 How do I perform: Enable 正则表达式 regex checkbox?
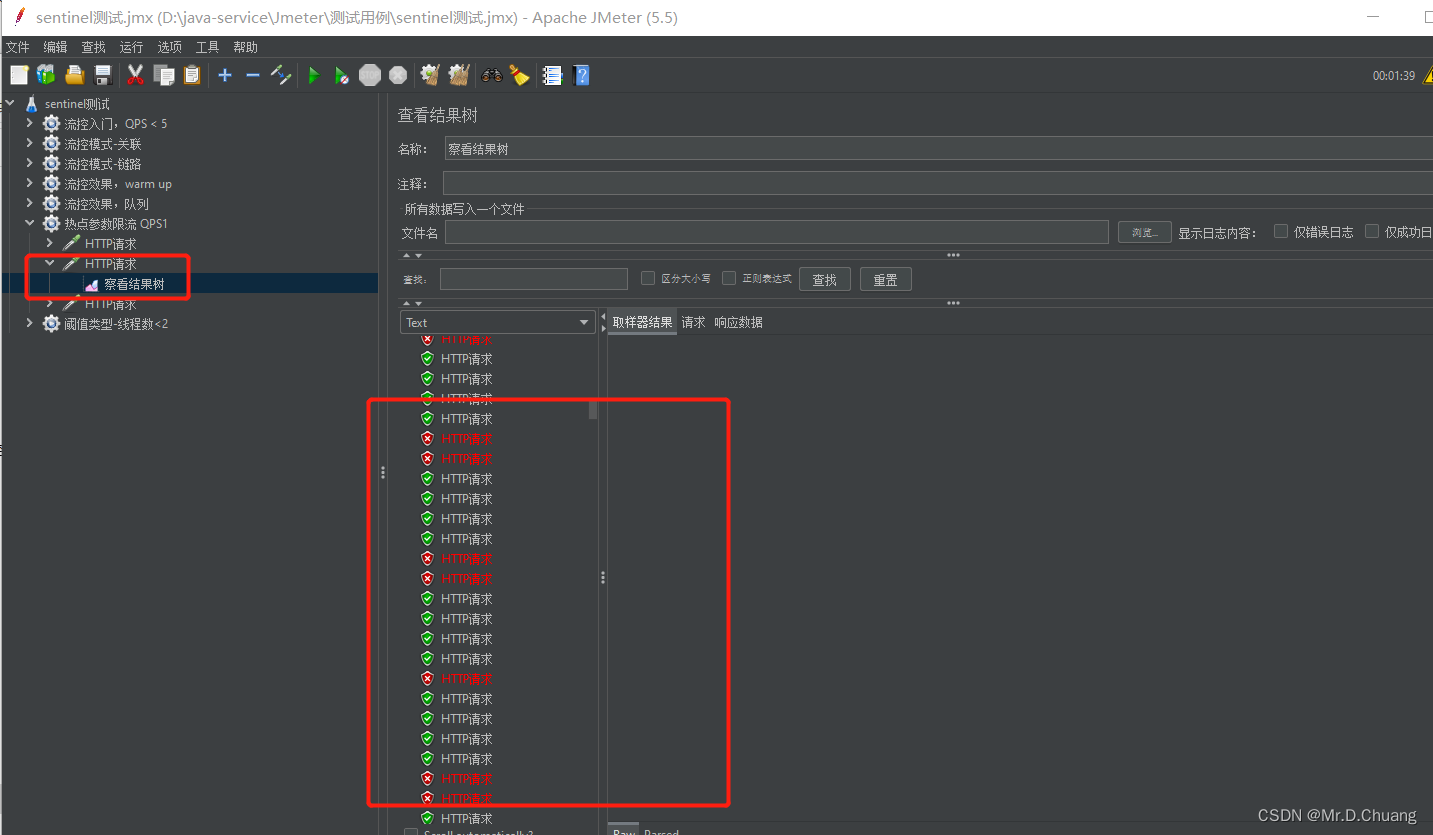(x=729, y=278)
